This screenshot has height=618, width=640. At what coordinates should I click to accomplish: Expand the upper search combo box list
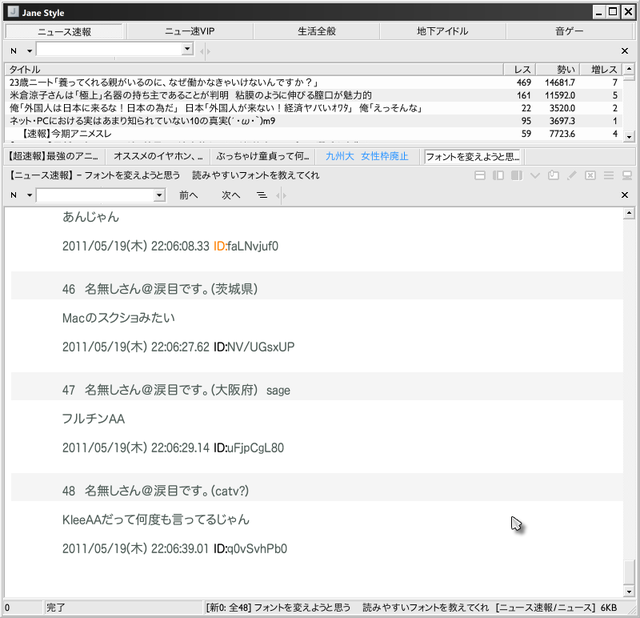(x=187, y=49)
